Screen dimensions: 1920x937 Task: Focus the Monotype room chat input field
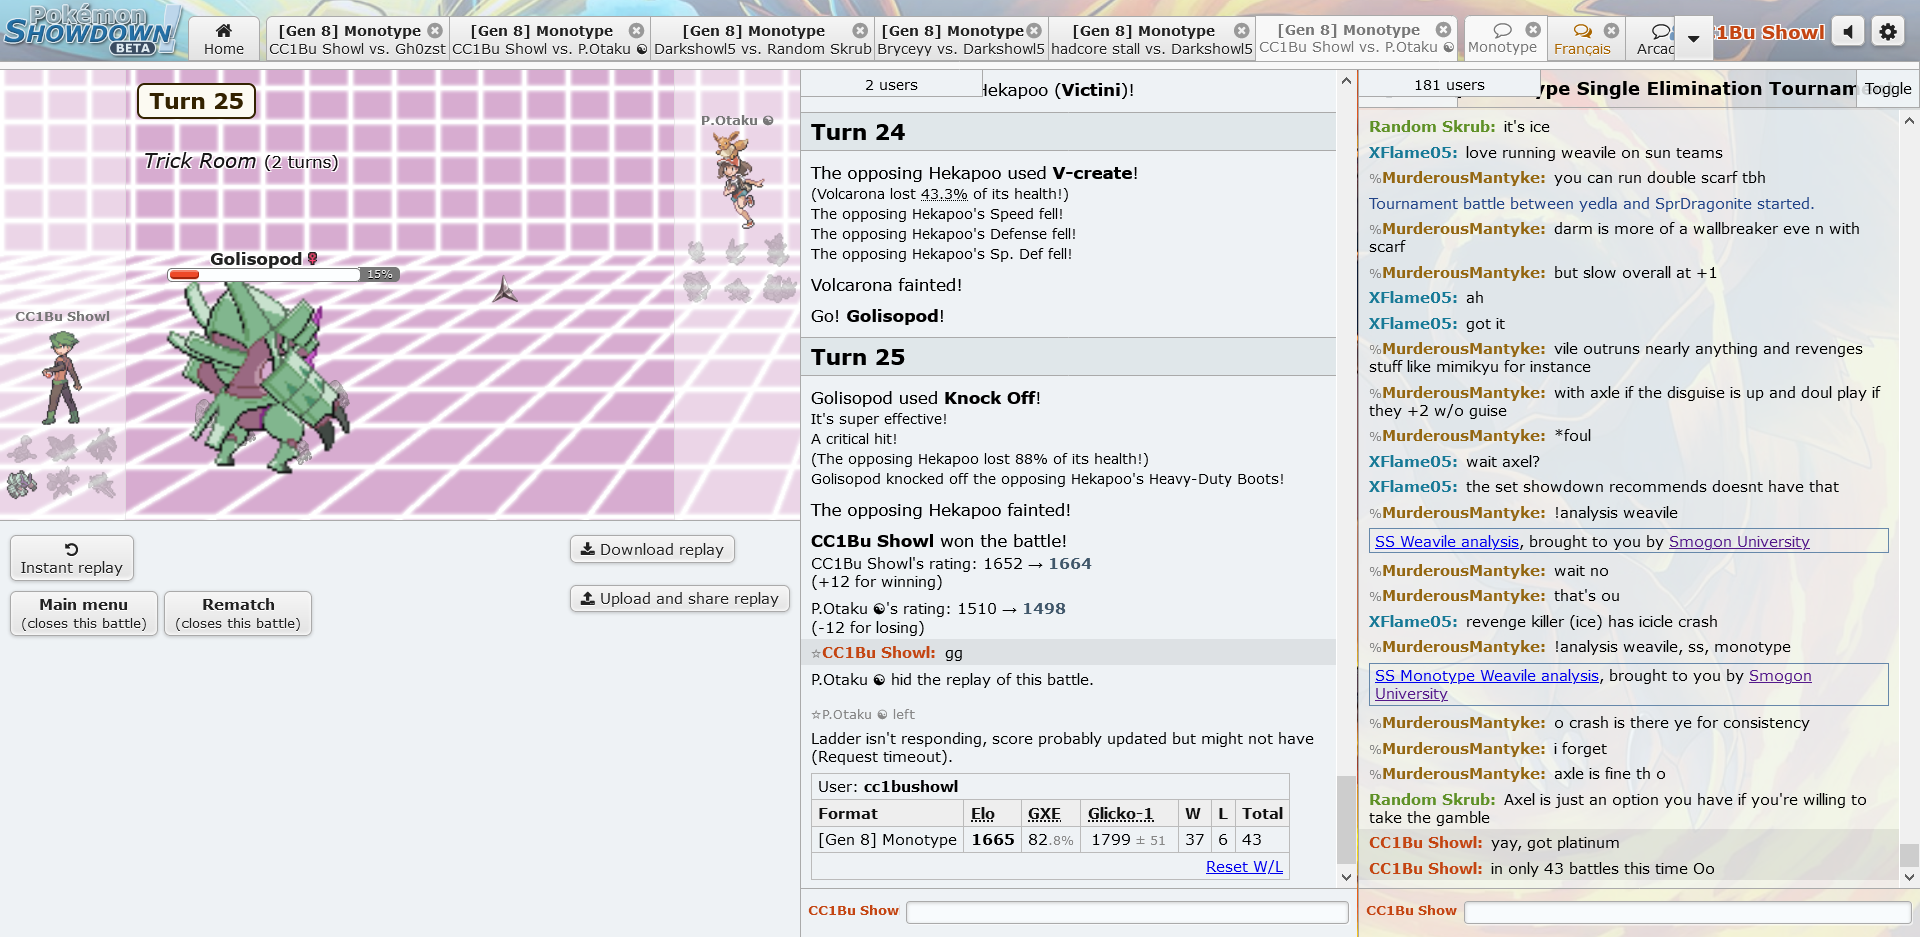pyautogui.click(x=1688, y=911)
